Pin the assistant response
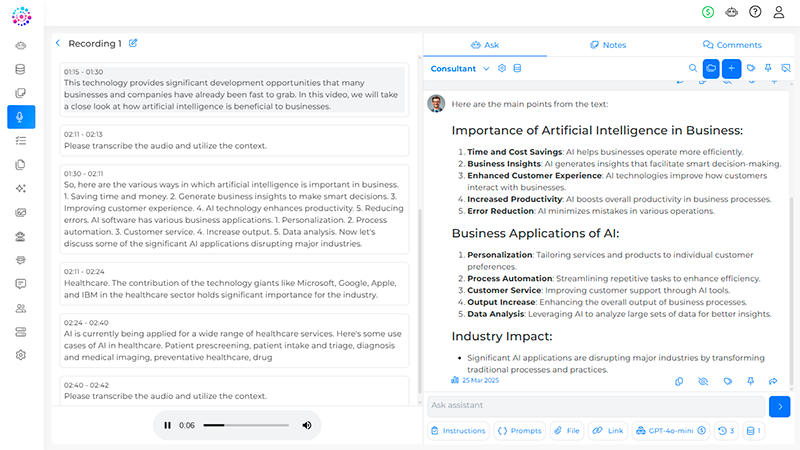Image resolution: width=800 pixels, height=450 pixels. tap(751, 381)
